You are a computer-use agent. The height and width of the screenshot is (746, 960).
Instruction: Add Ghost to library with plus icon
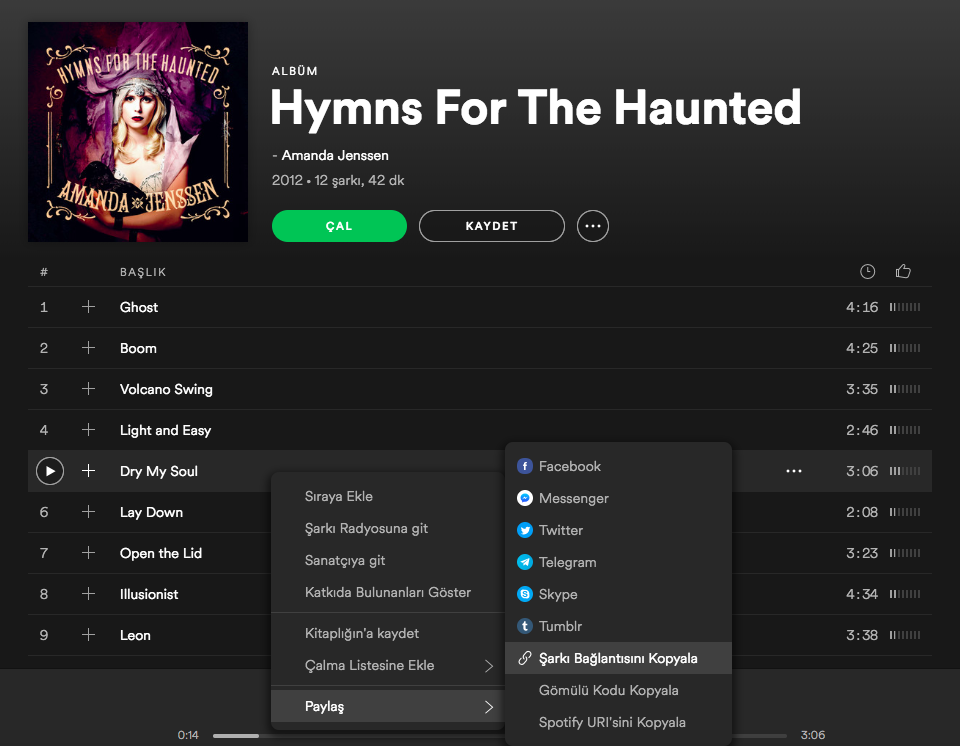pos(88,307)
